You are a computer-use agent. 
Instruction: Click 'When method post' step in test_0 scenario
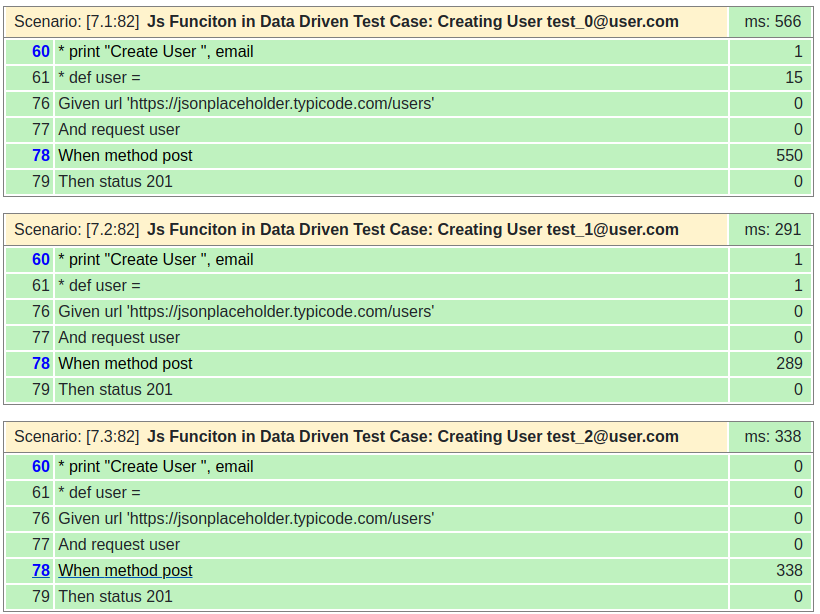pos(125,156)
